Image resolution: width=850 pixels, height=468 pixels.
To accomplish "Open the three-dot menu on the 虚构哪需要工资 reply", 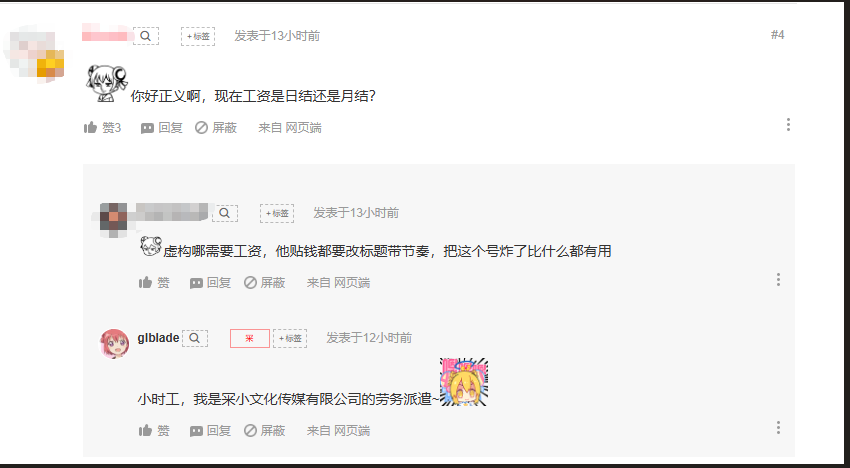I will point(778,280).
